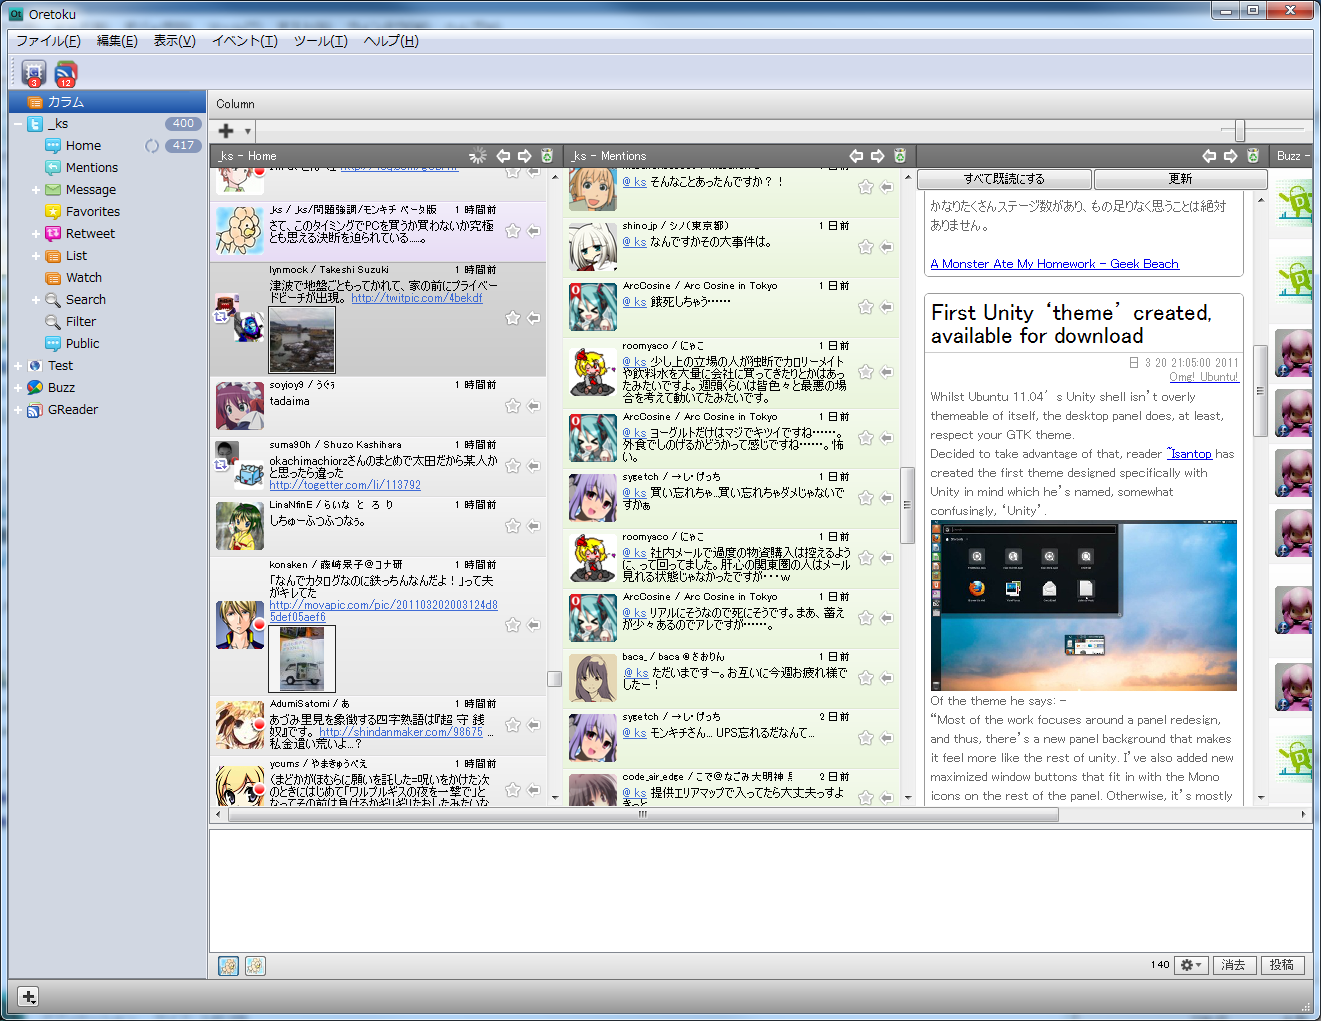This screenshot has width=1321, height=1021.
Task: Click the column width slider handle
Action: [1239, 130]
